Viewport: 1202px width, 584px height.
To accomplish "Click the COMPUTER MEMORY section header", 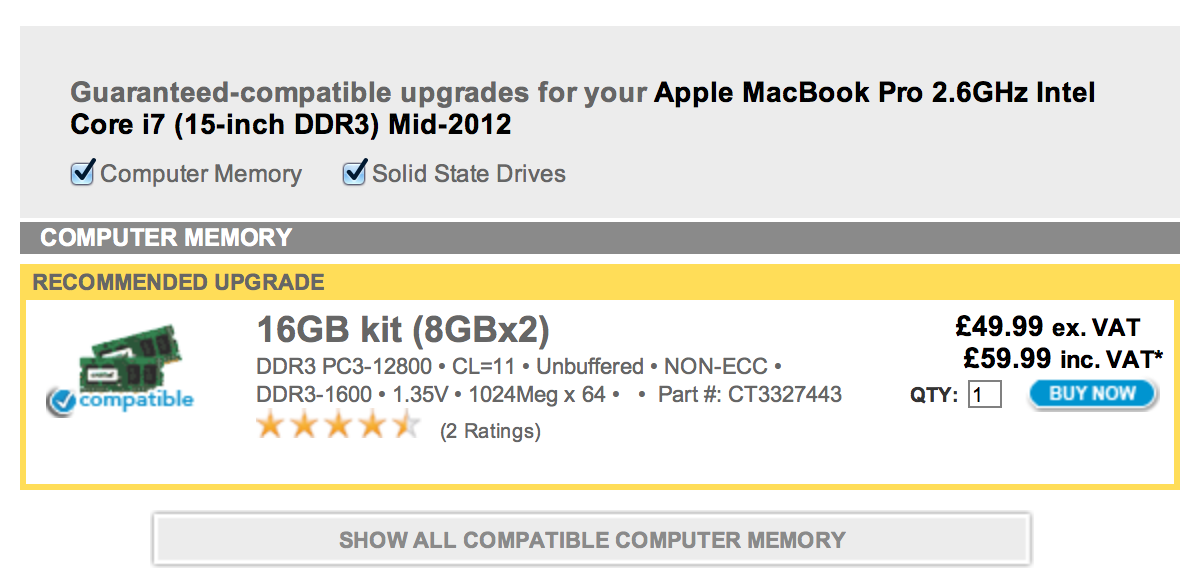I will 166,238.
